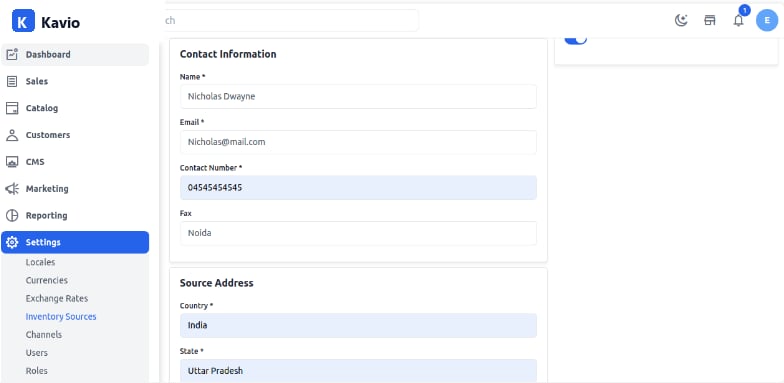This screenshot has height=383, width=784.
Task: Click the Kavio brand name
Action: [60, 22]
